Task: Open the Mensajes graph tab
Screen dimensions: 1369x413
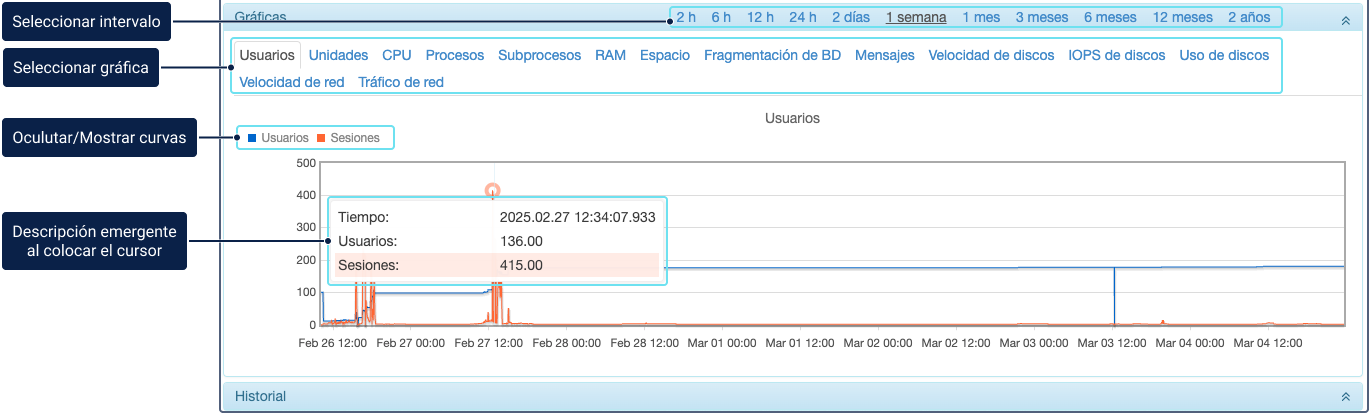Action: (x=884, y=55)
